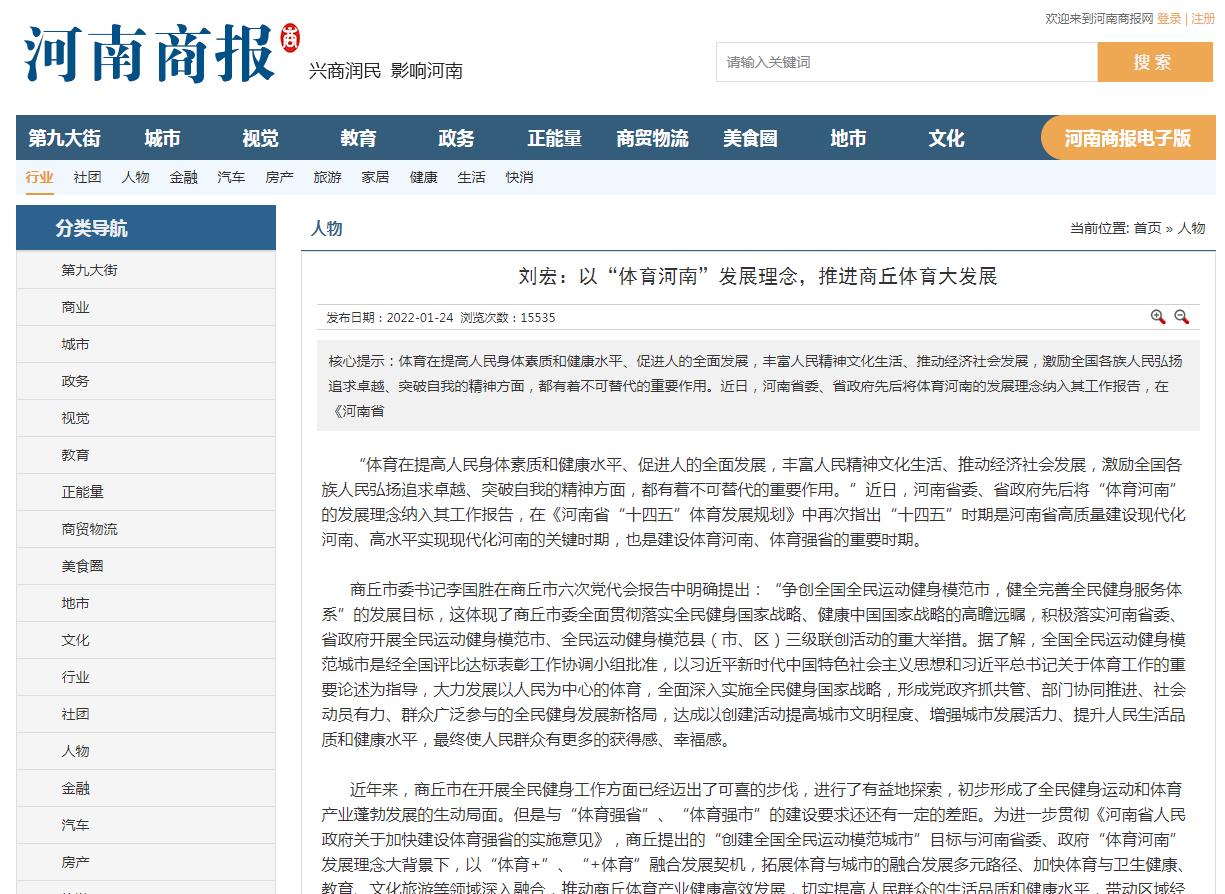The height and width of the screenshot is (894, 1225).
Task: Click 金融 in category sidebar
Action: [146, 788]
